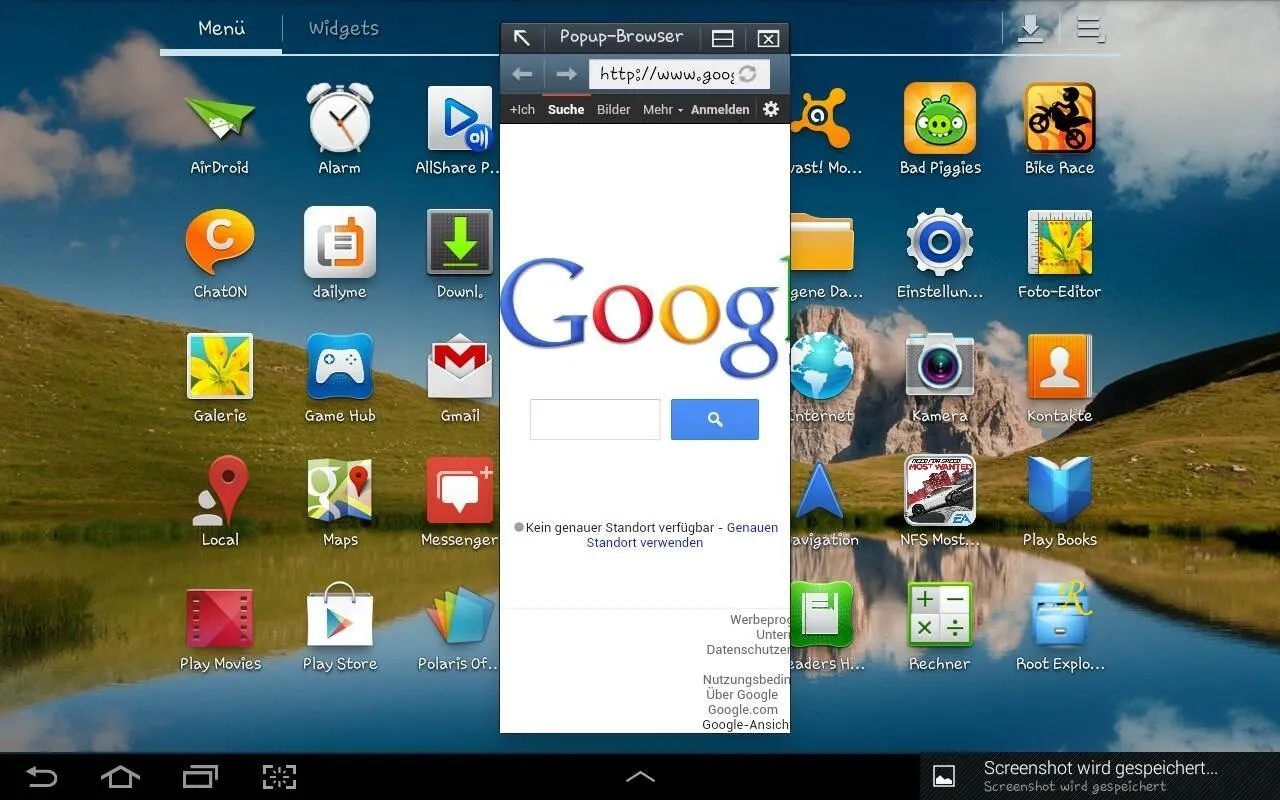Click the popup browser URL address bar
1280x800 pixels.
point(666,74)
